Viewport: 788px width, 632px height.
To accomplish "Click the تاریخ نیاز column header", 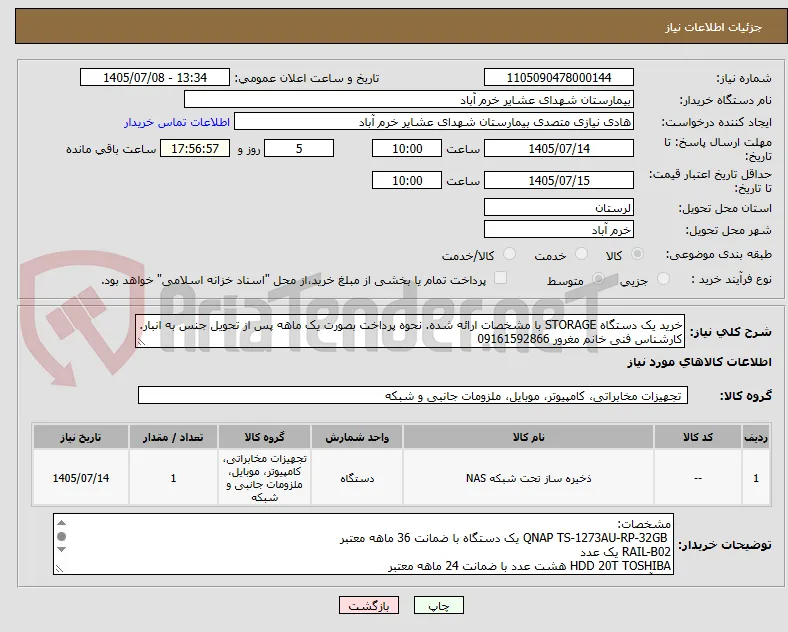I will tap(81, 437).
